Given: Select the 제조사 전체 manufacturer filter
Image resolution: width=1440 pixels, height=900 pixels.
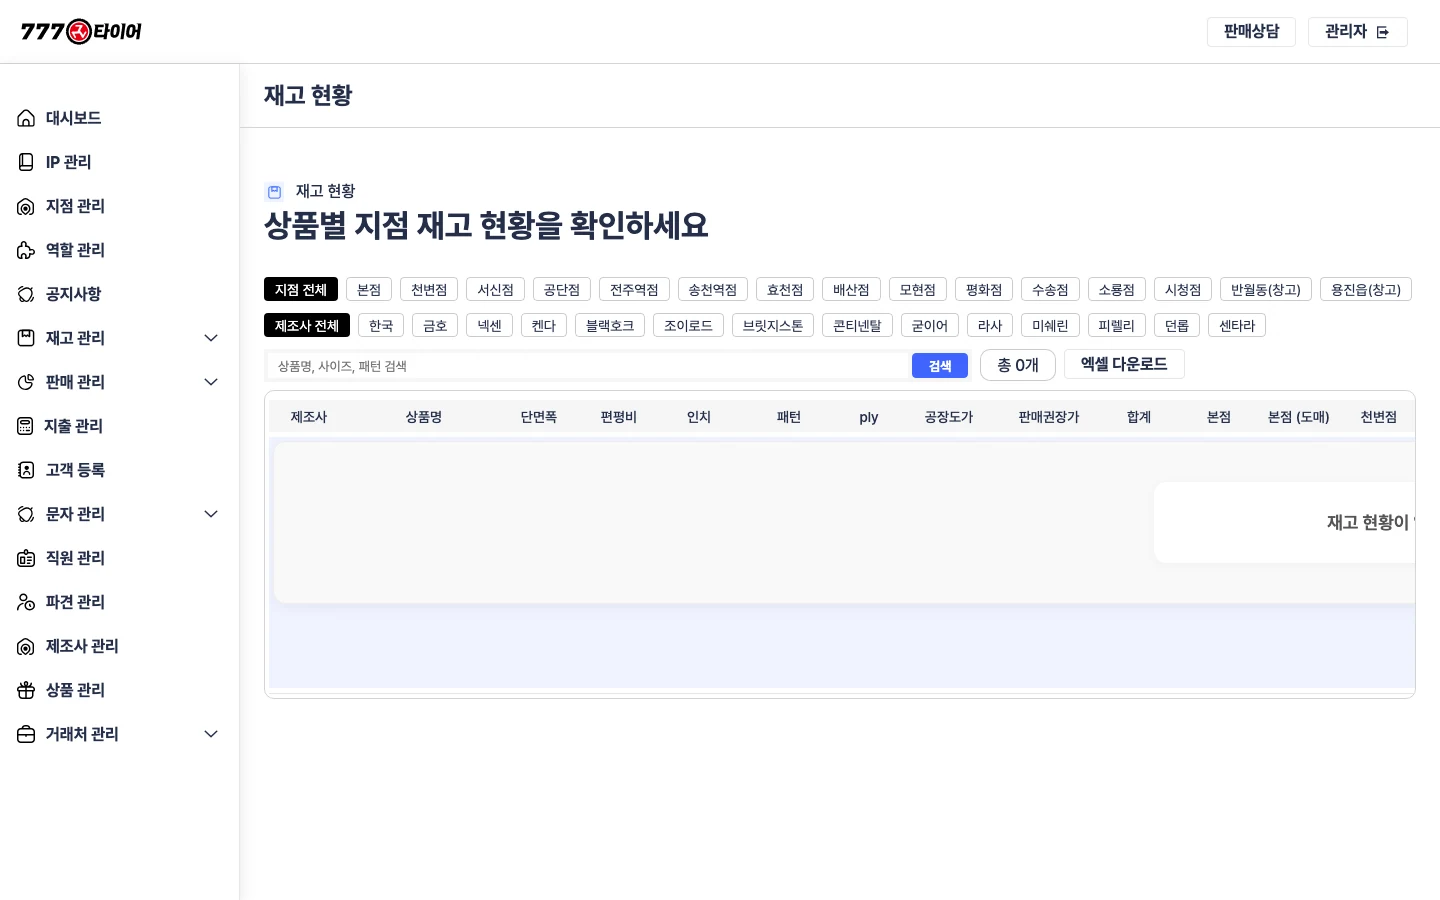Looking at the screenshot, I should (x=307, y=325).
